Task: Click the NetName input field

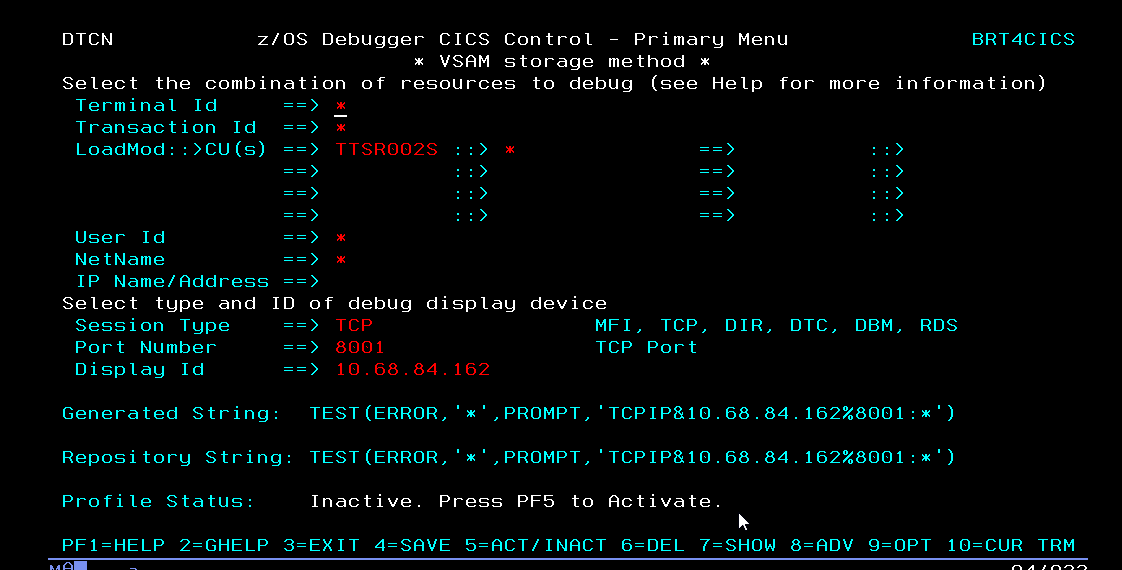Action: click(x=341, y=260)
